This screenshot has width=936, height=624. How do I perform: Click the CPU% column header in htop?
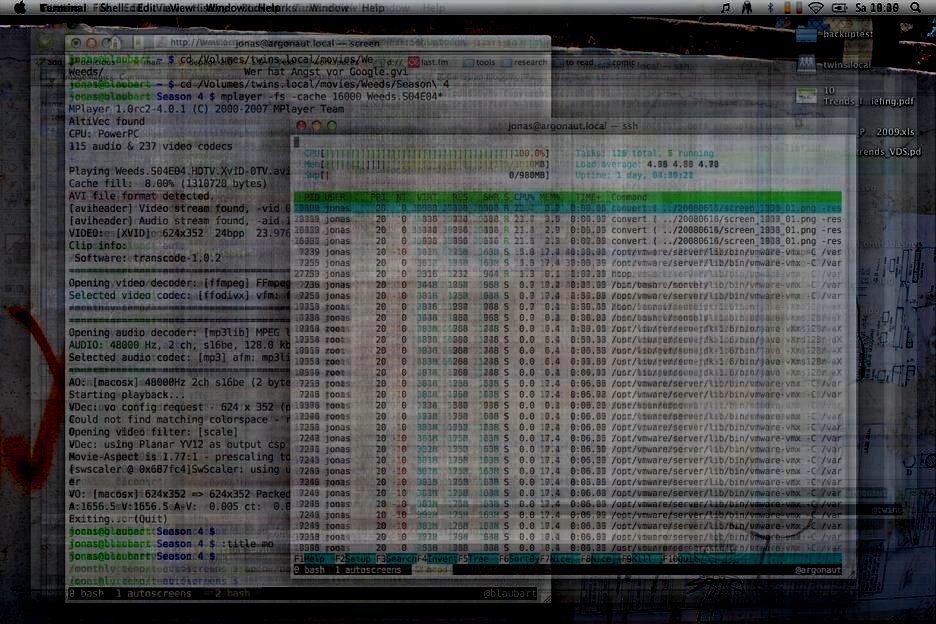coord(524,197)
